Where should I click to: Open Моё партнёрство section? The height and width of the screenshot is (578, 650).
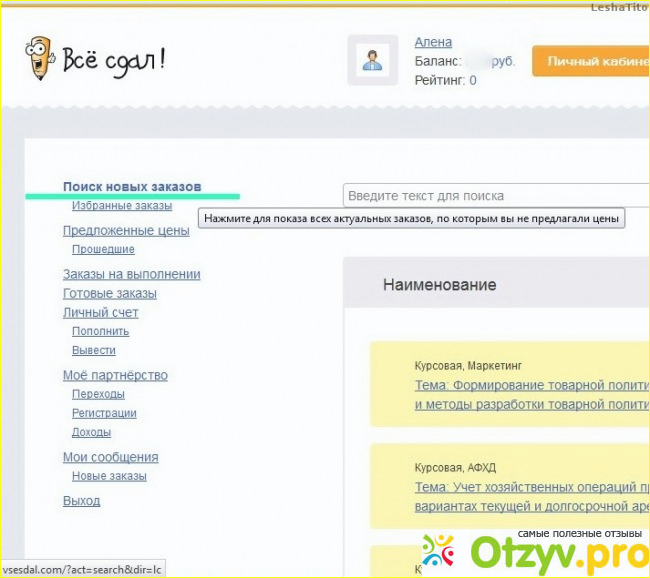click(115, 375)
